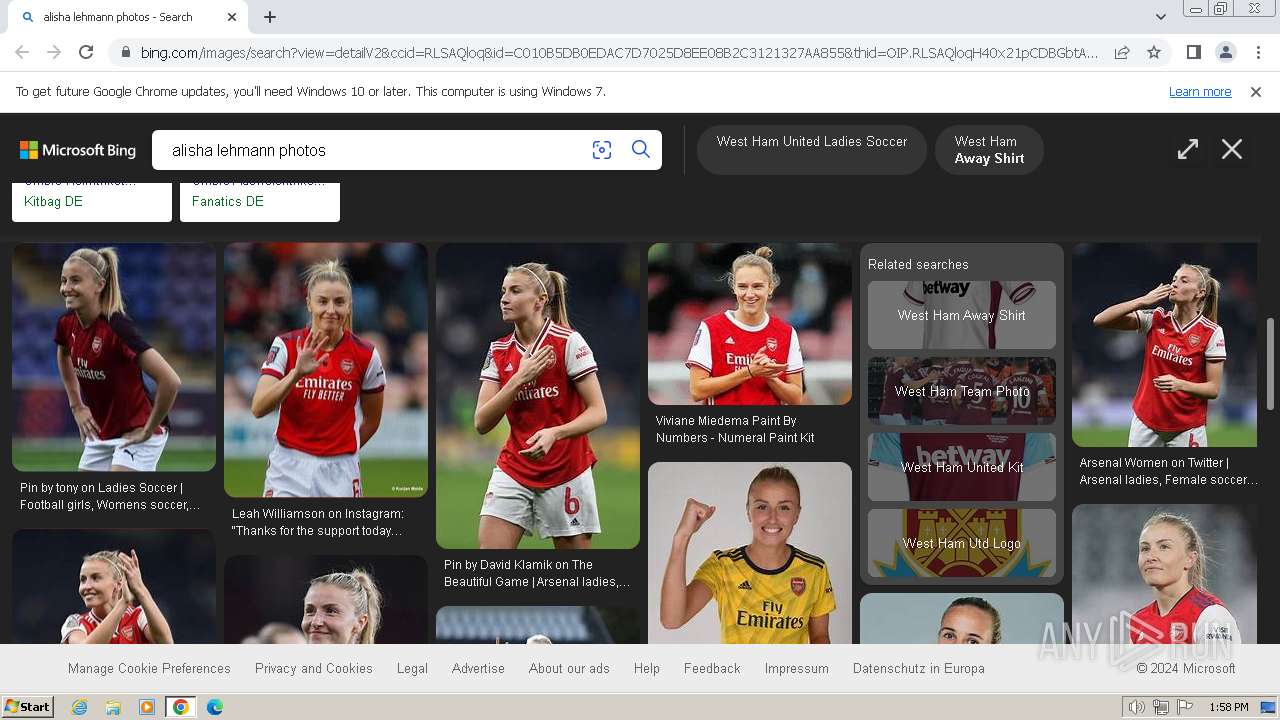
Task: Open the Legal footer link
Action: tap(412, 668)
